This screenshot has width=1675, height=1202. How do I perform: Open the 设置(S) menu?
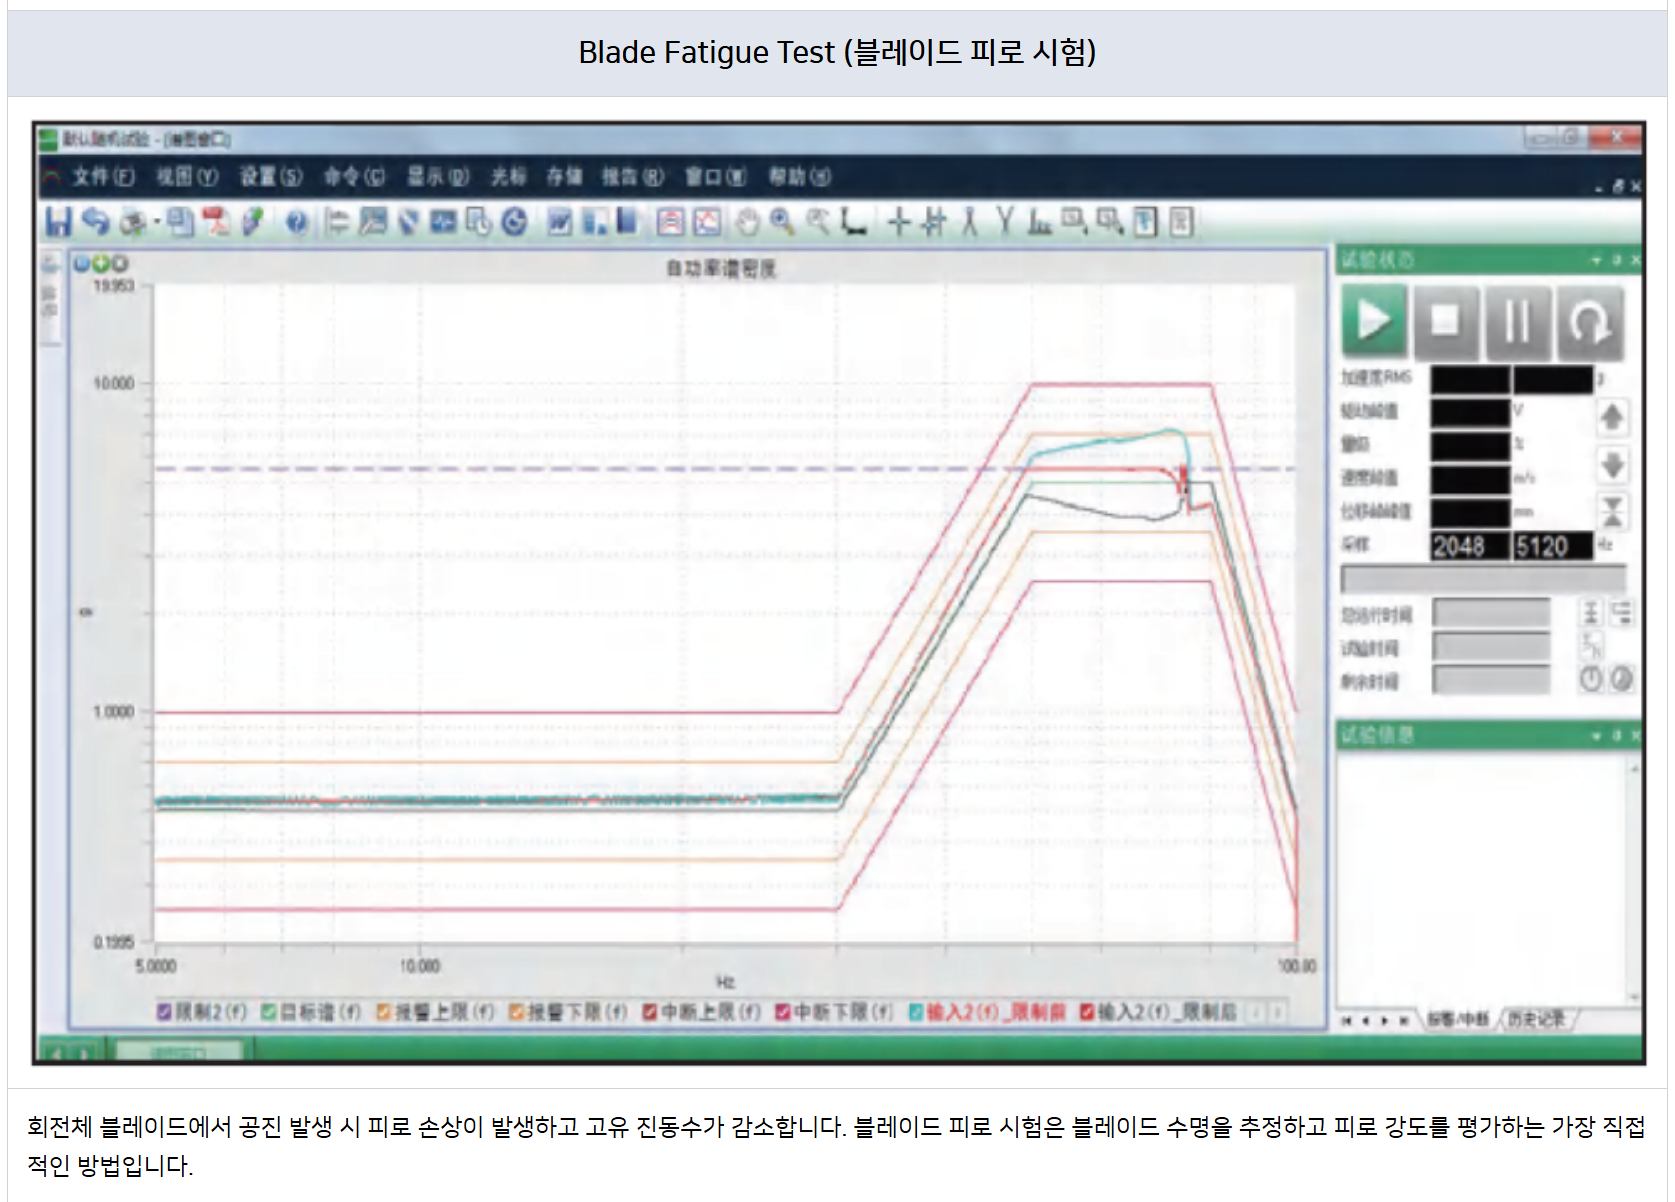pyautogui.click(x=270, y=177)
